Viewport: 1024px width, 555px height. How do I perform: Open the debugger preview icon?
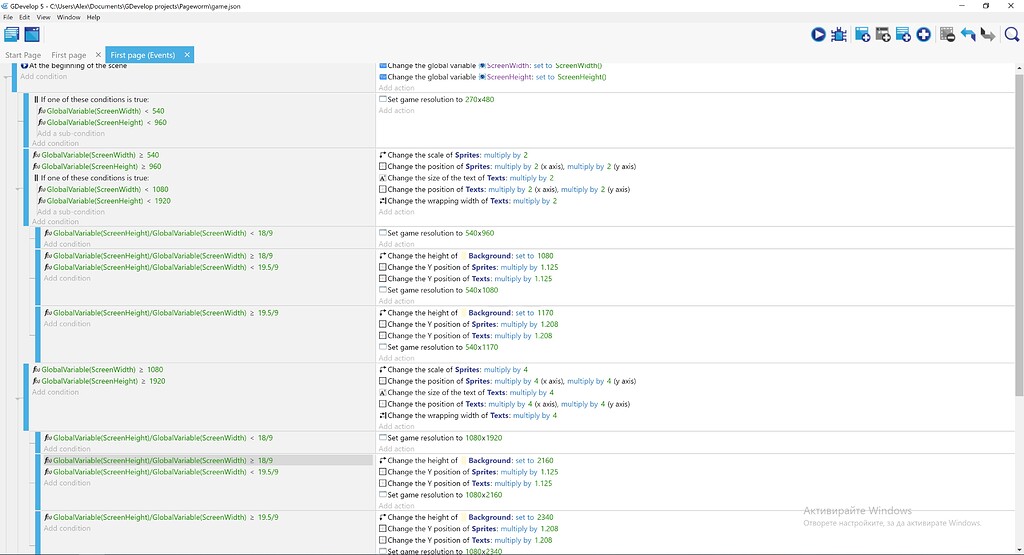839,35
